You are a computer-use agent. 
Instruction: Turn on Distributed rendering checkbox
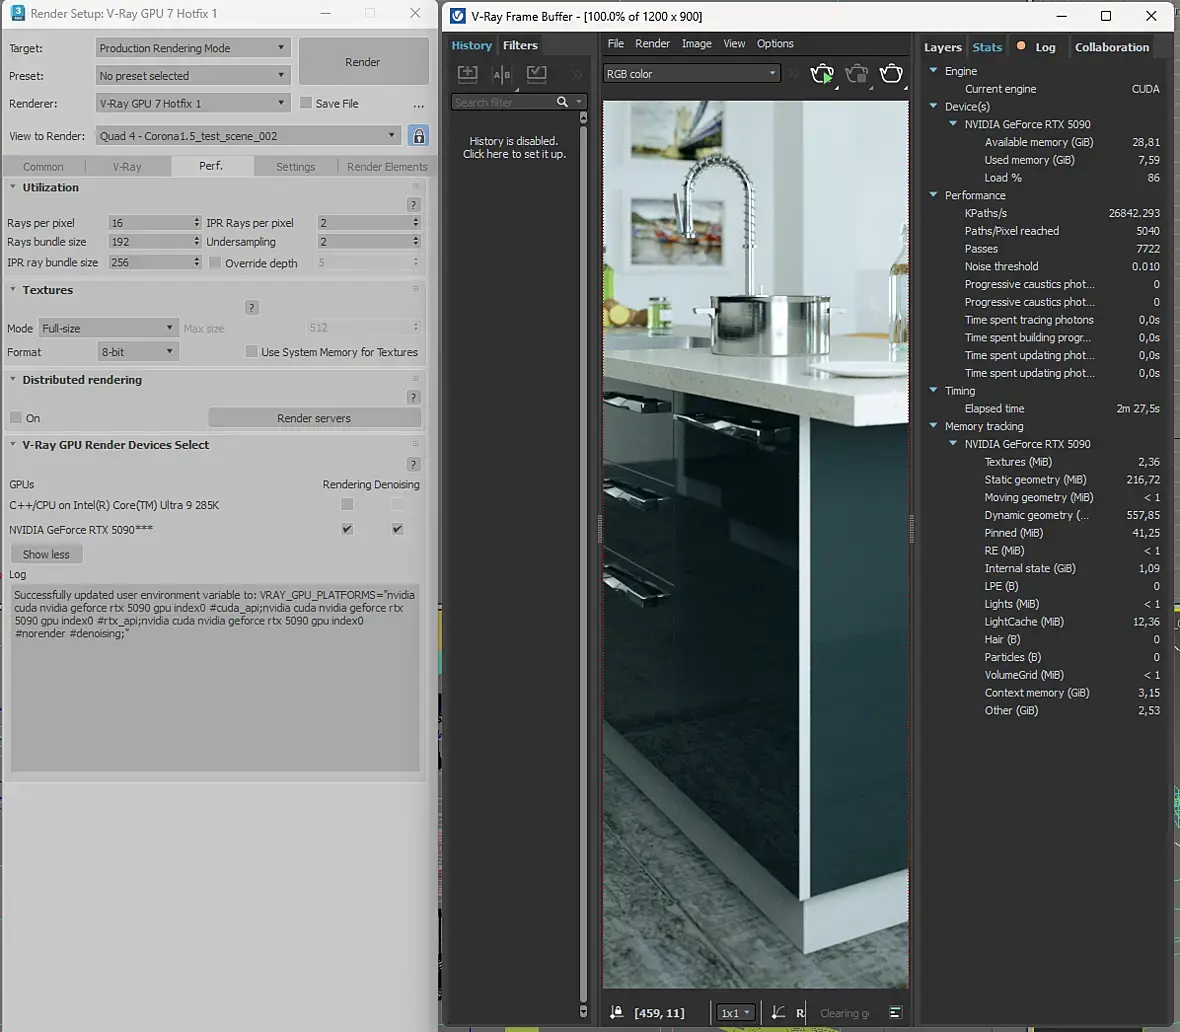(x=16, y=418)
